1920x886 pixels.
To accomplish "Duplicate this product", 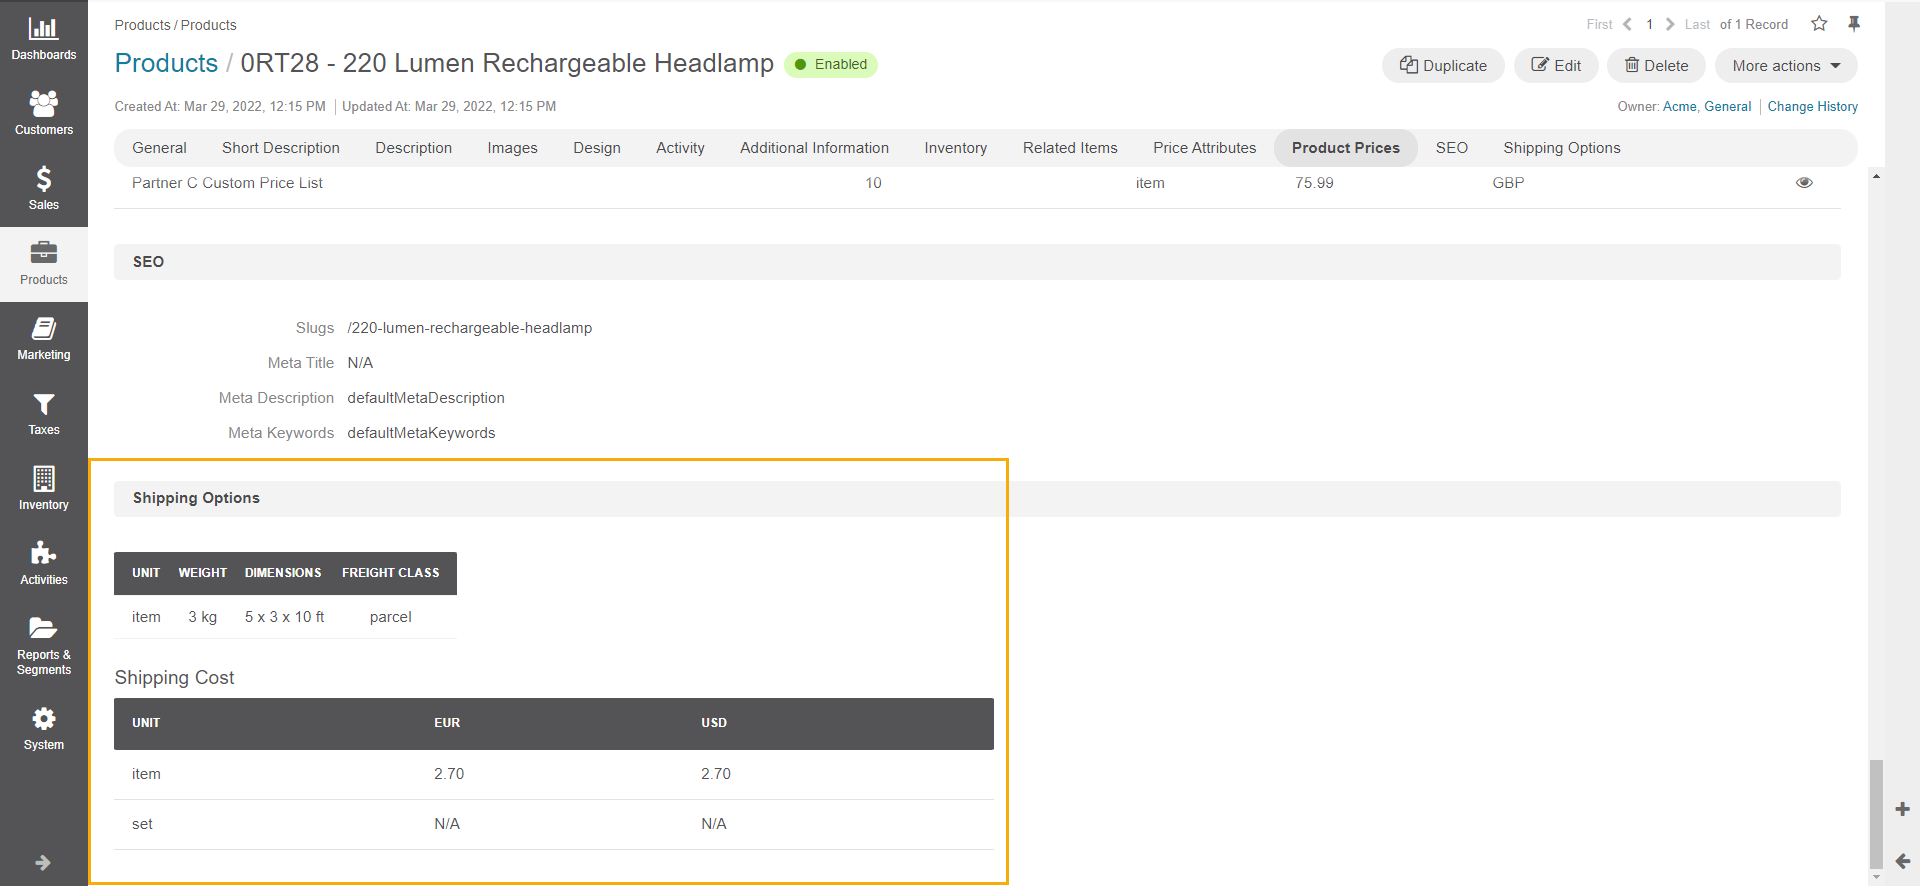I will 1443,66.
